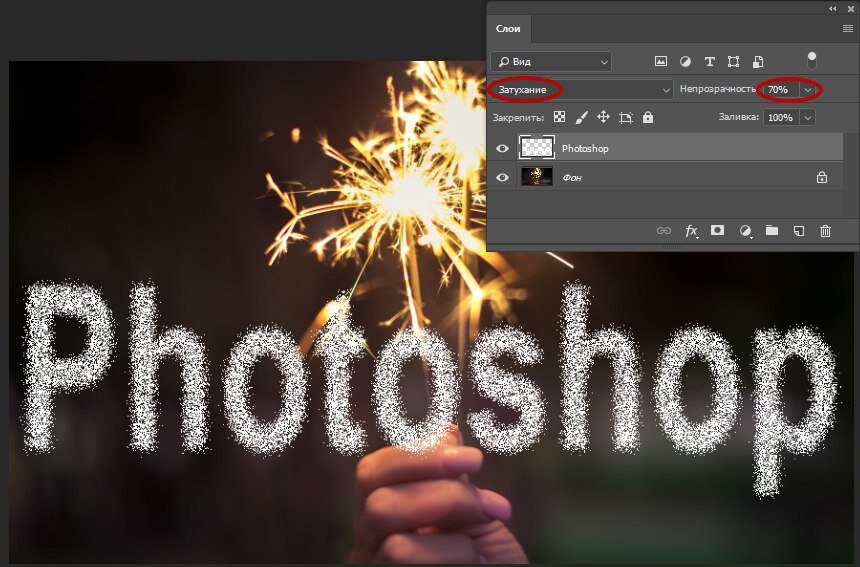The width and height of the screenshot is (860, 567).
Task: Expand the Заливка fill slider arrow
Action: [808, 117]
